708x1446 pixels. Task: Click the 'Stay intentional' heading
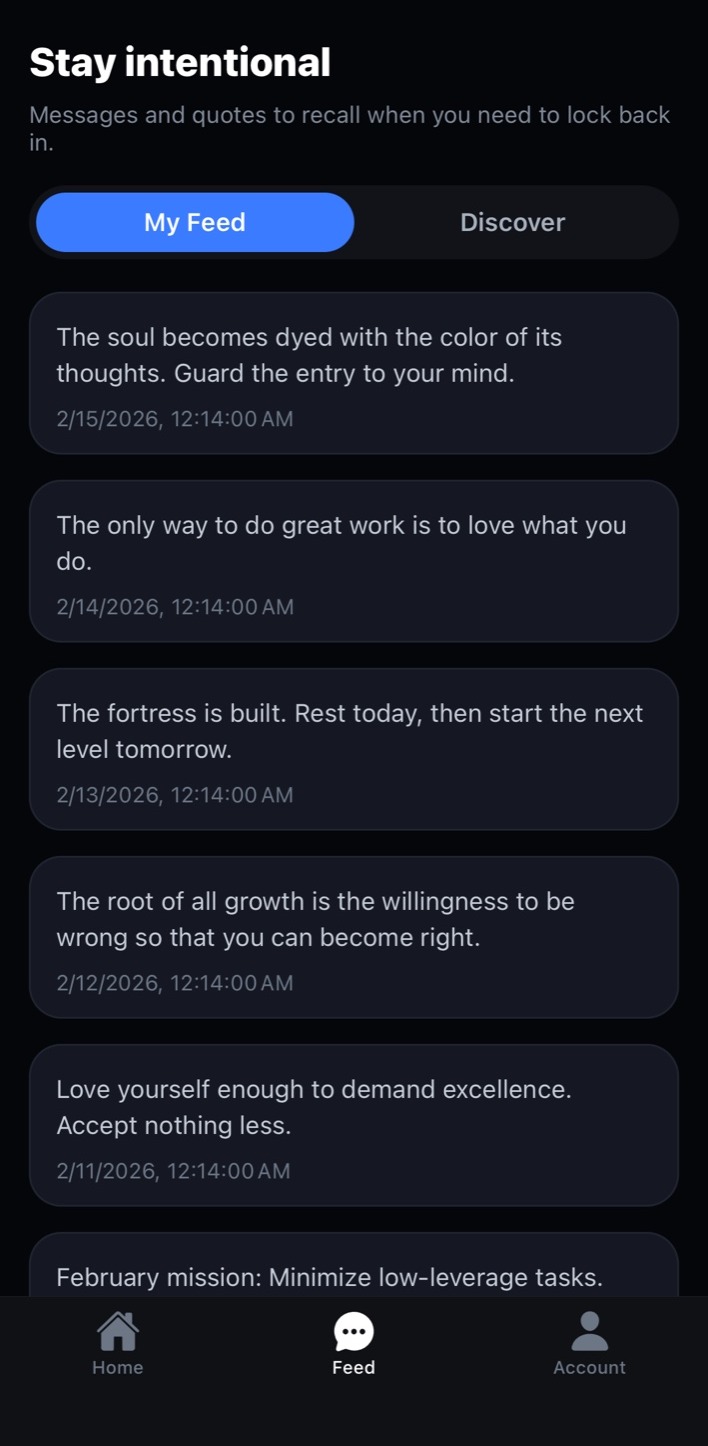(x=180, y=62)
